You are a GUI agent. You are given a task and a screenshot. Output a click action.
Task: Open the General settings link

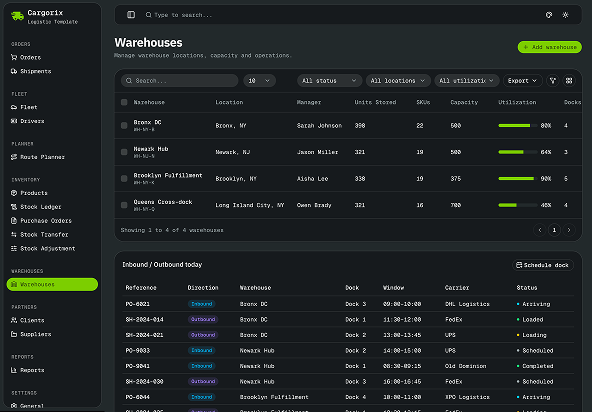pos(52,406)
